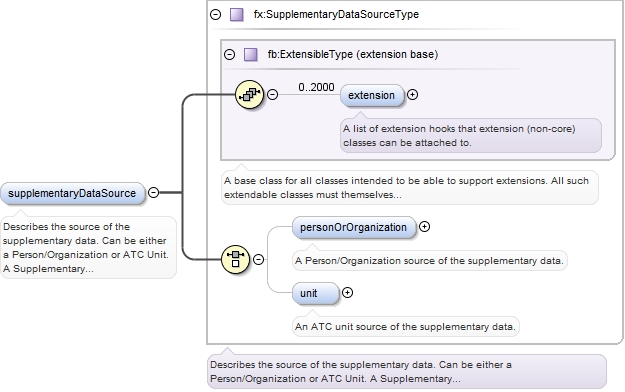Click the purple square icon beside fx:SupplementaryDataSourceType
The height and width of the screenshot is (392, 625).
coord(237,15)
